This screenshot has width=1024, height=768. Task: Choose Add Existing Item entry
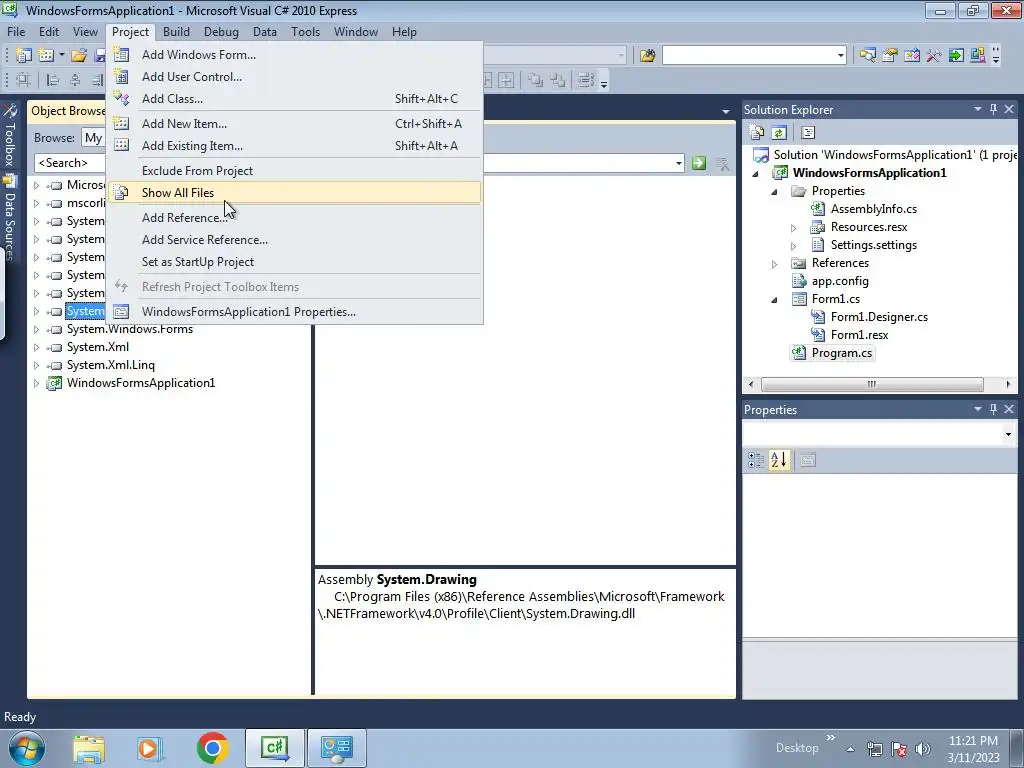pyautogui.click(x=295, y=146)
